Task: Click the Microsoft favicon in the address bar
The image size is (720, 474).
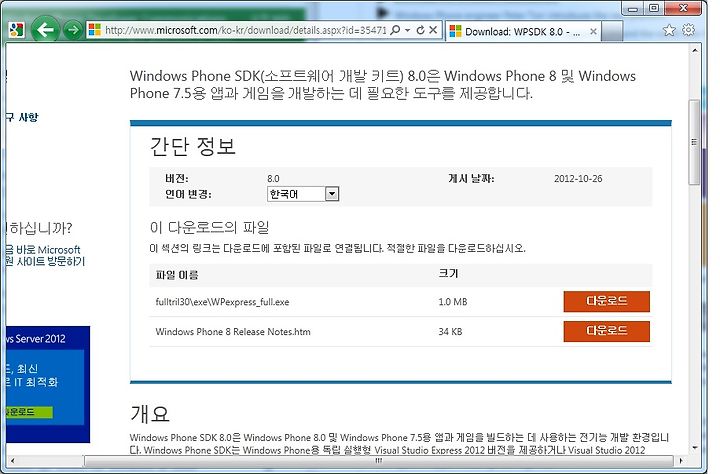Action: point(95,30)
